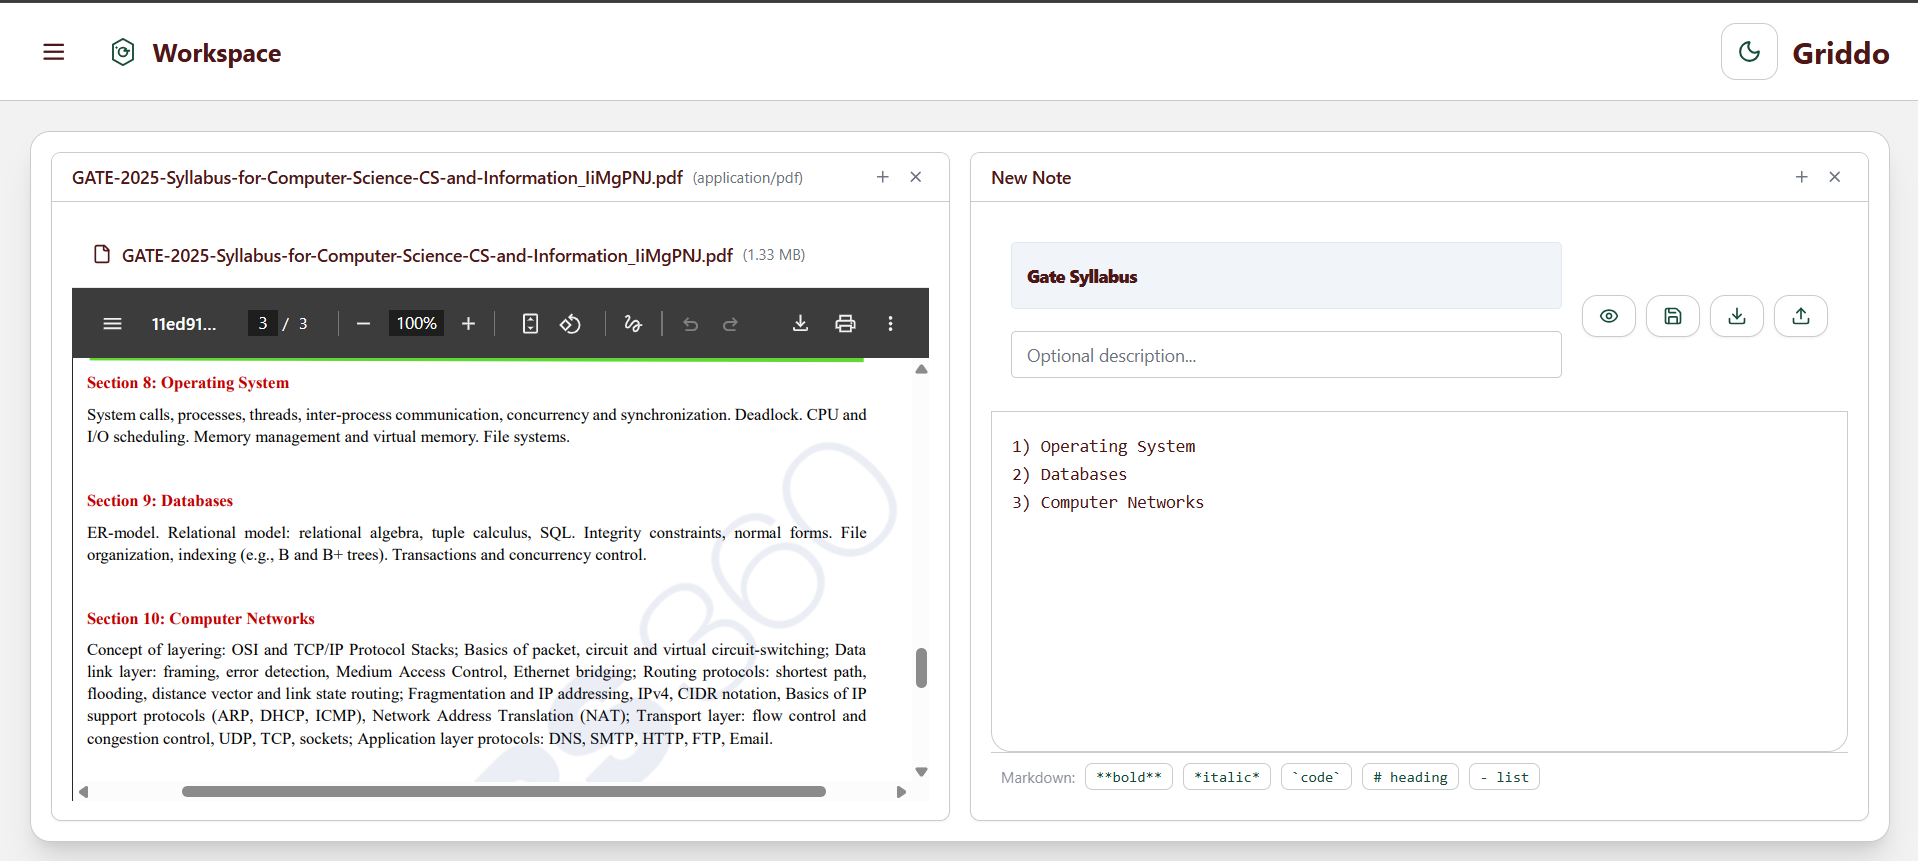Close the GATE syllabus PDF panel
Image resolution: width=1918 pixels, height=861 pixels.
[916, 177]
